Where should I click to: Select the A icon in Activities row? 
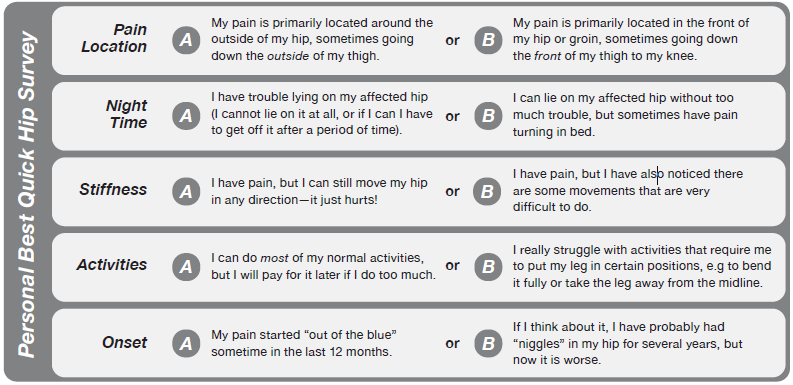coord(186,266)
